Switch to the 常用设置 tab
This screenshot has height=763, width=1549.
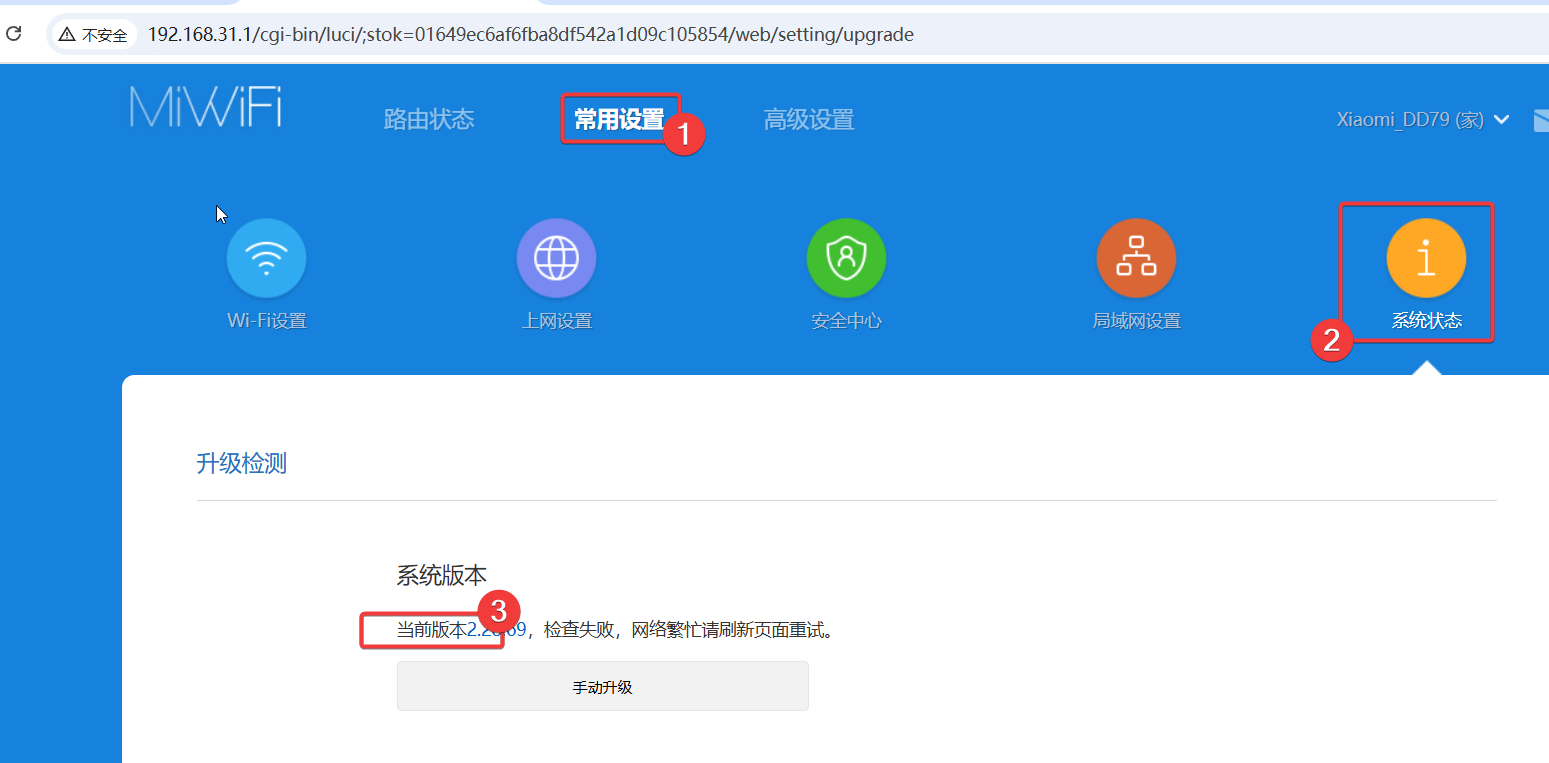click(x=618, y=120)
